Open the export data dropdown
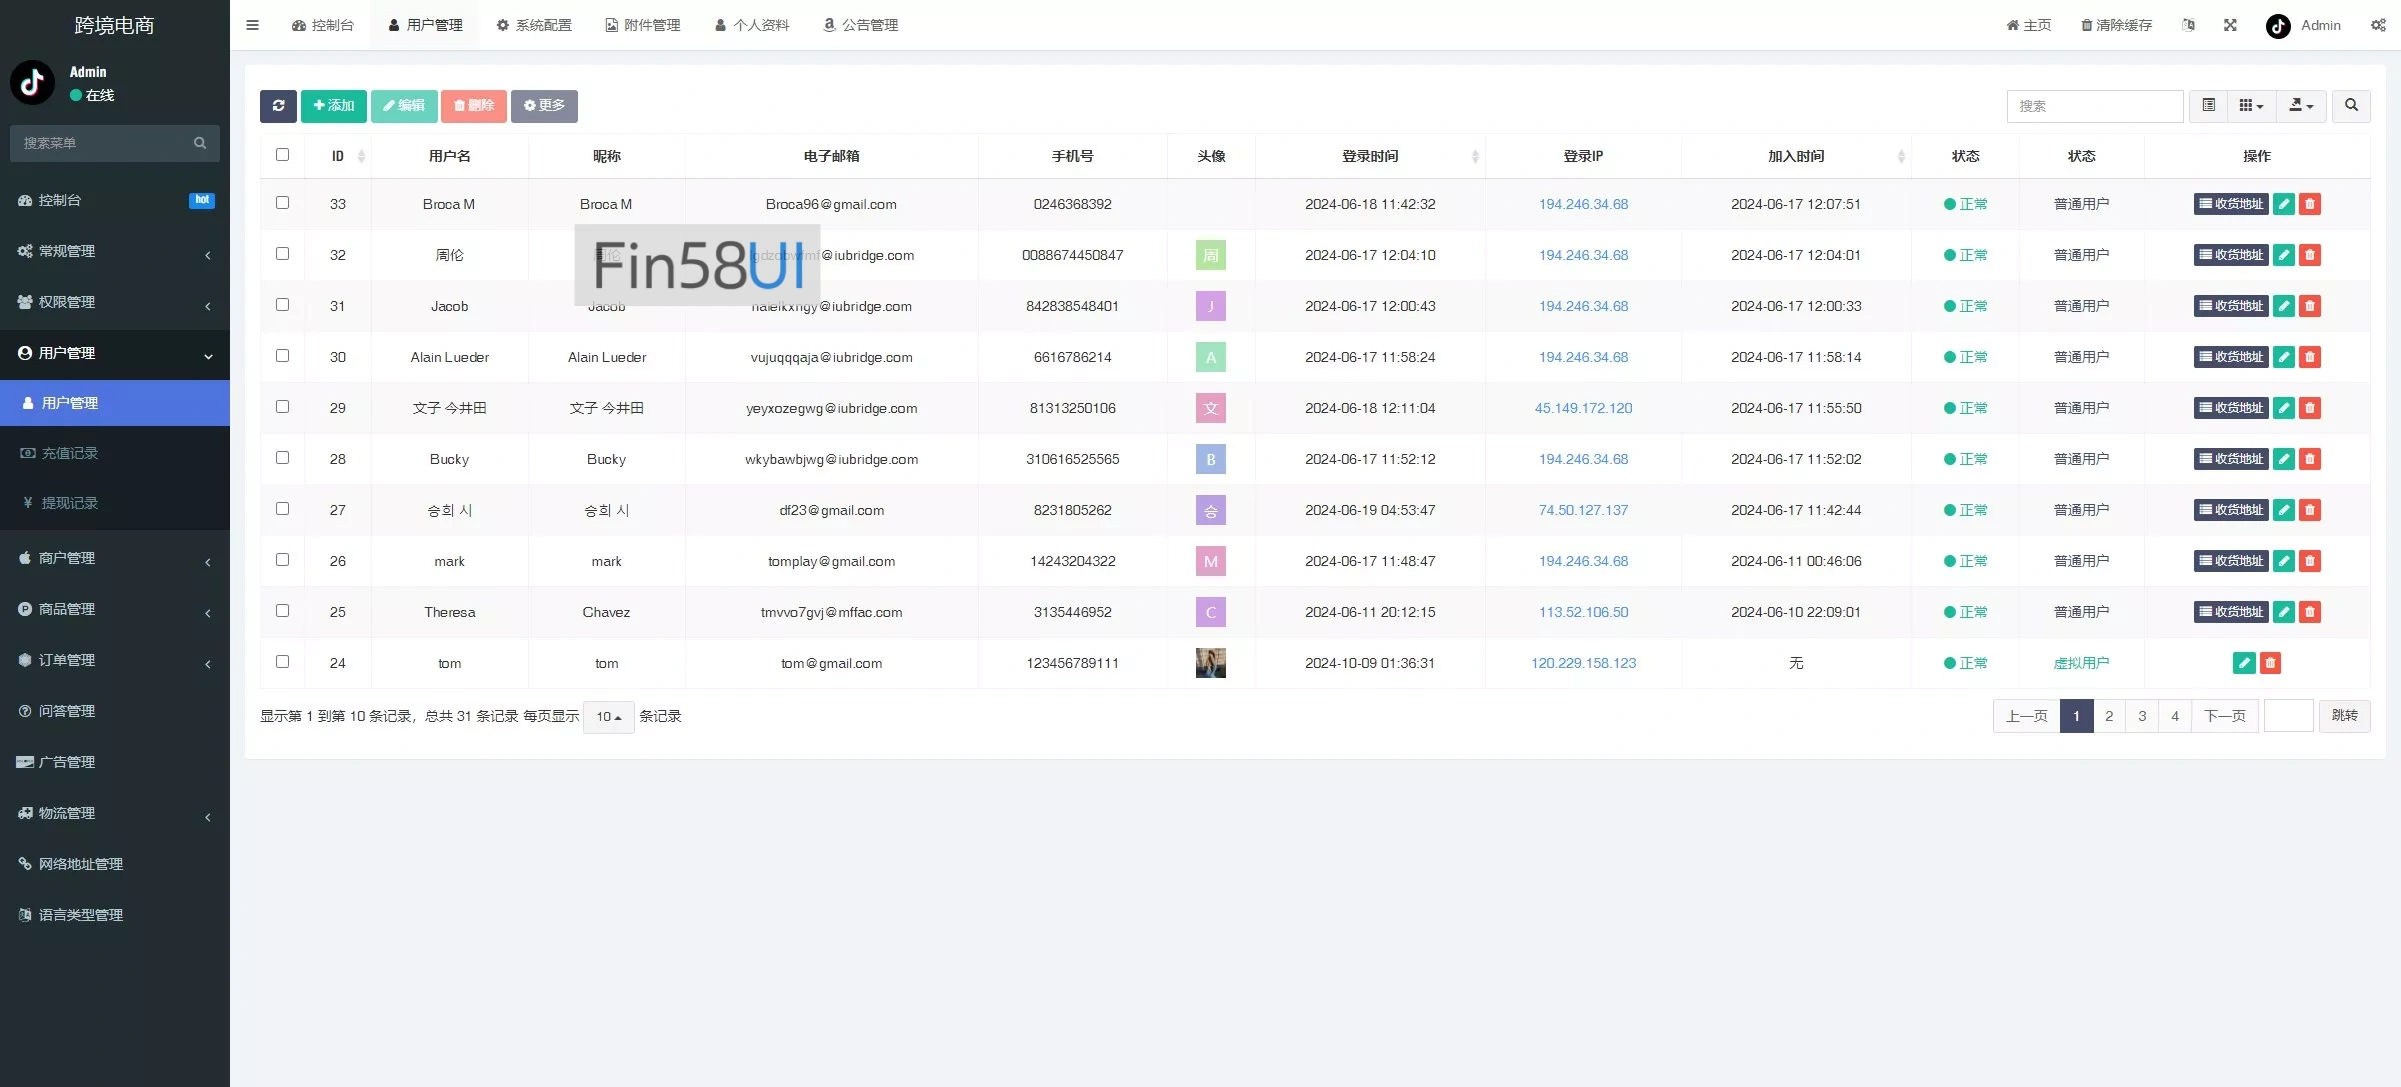 [x=2301, y=106]
